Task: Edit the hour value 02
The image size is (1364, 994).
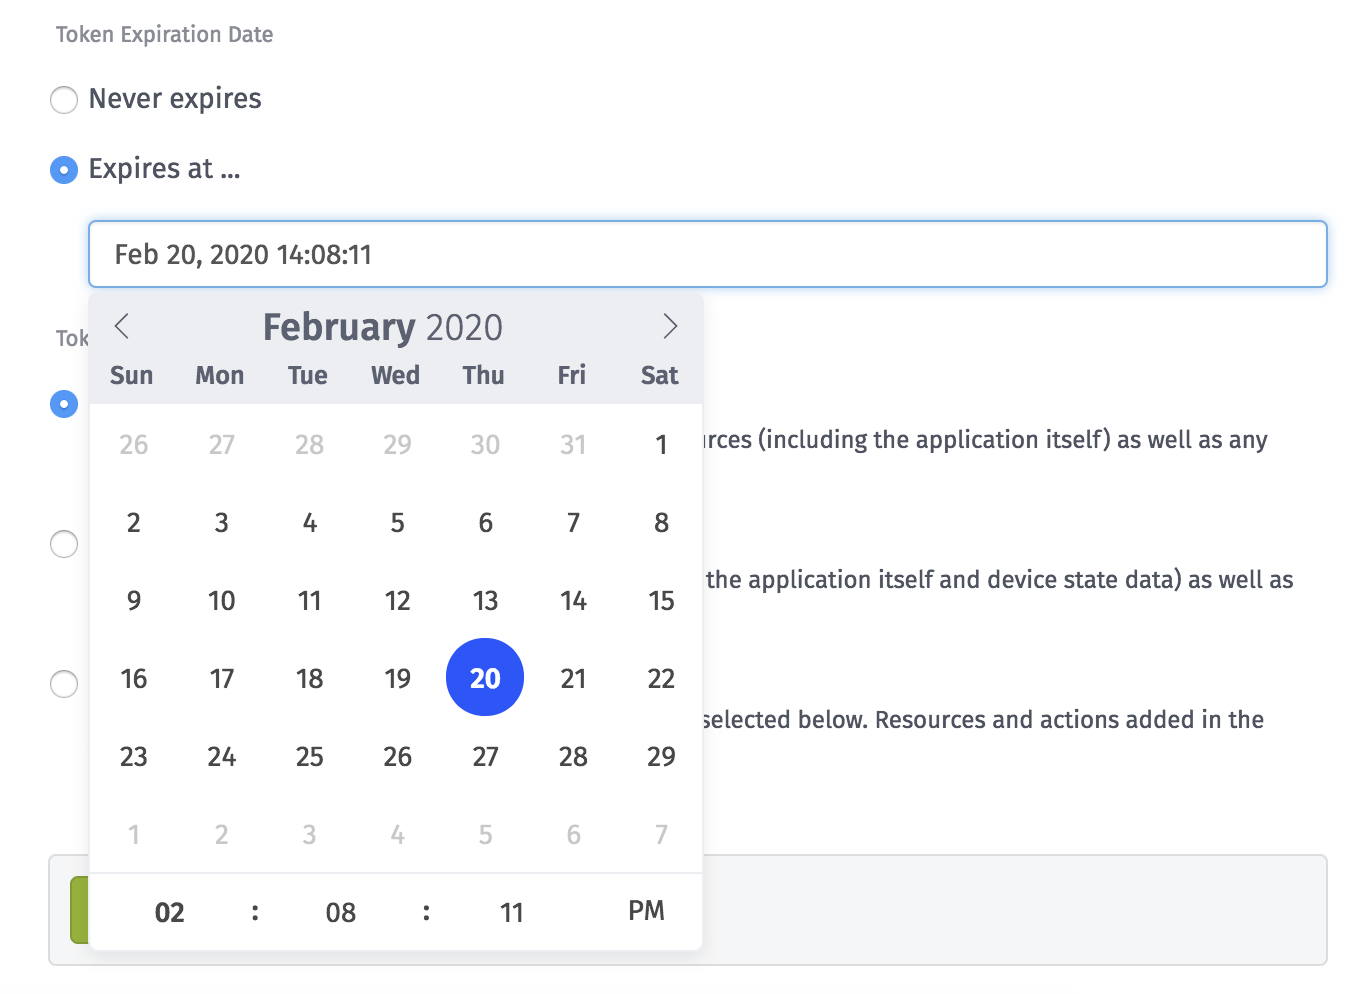Action: point(170,912)
